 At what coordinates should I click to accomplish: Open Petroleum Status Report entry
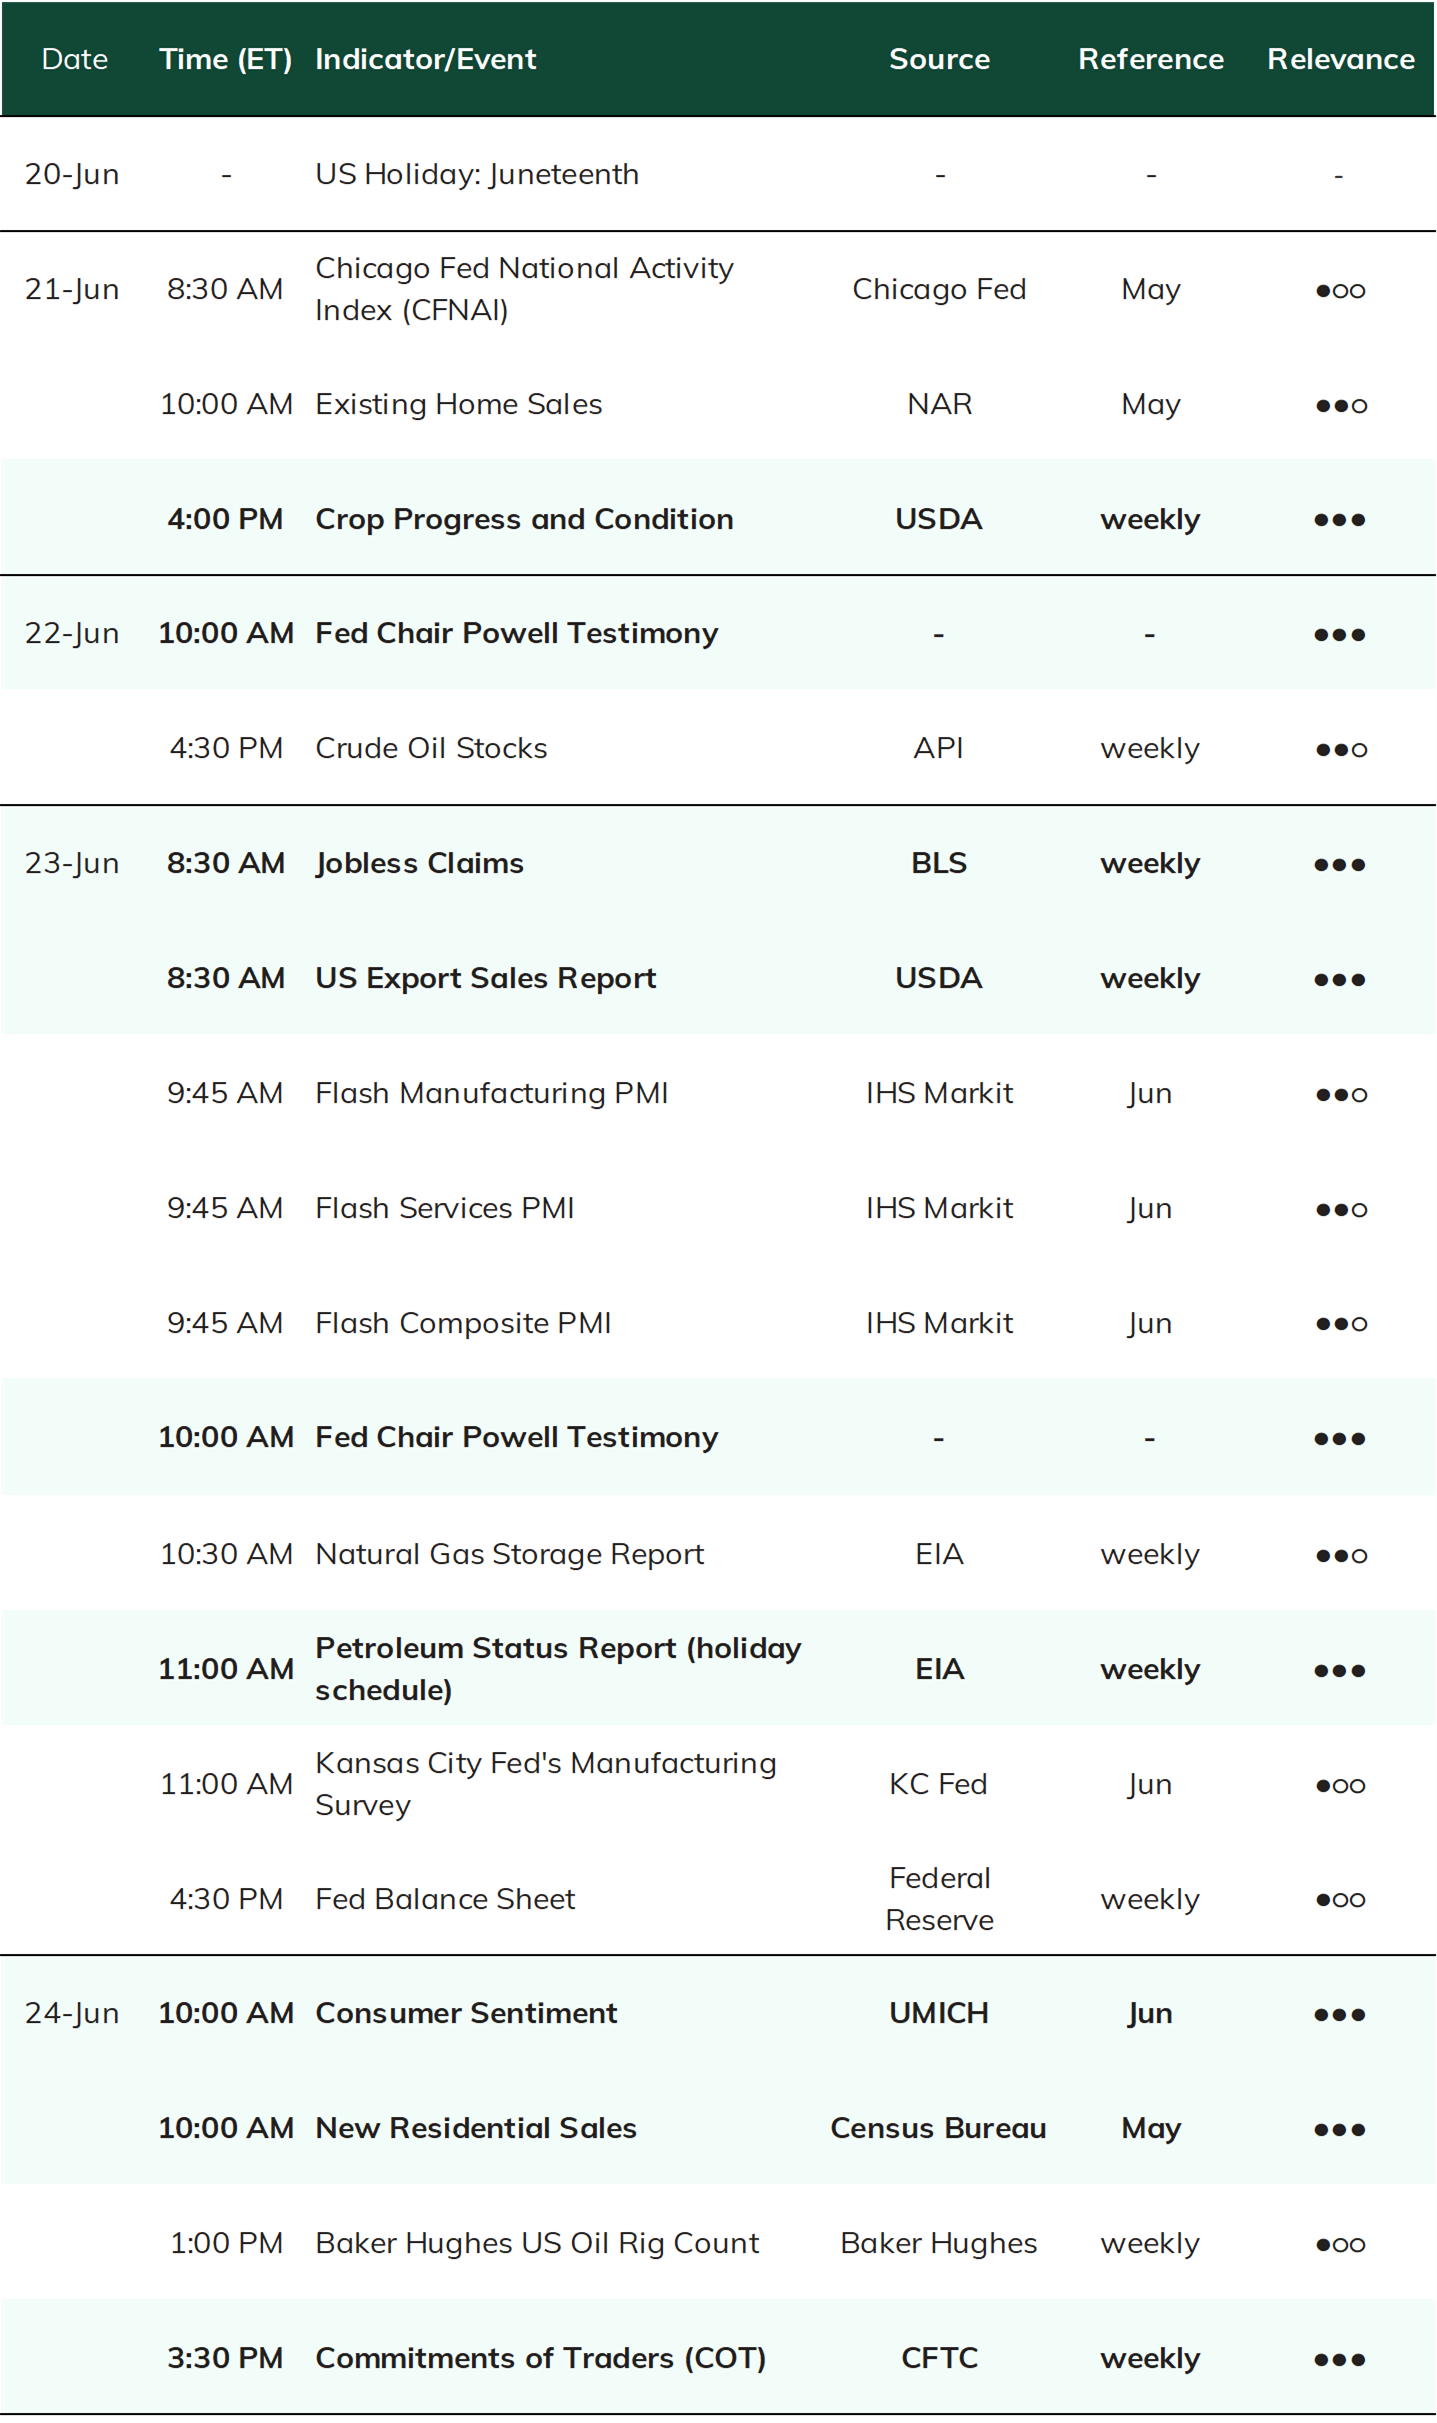558,1669
